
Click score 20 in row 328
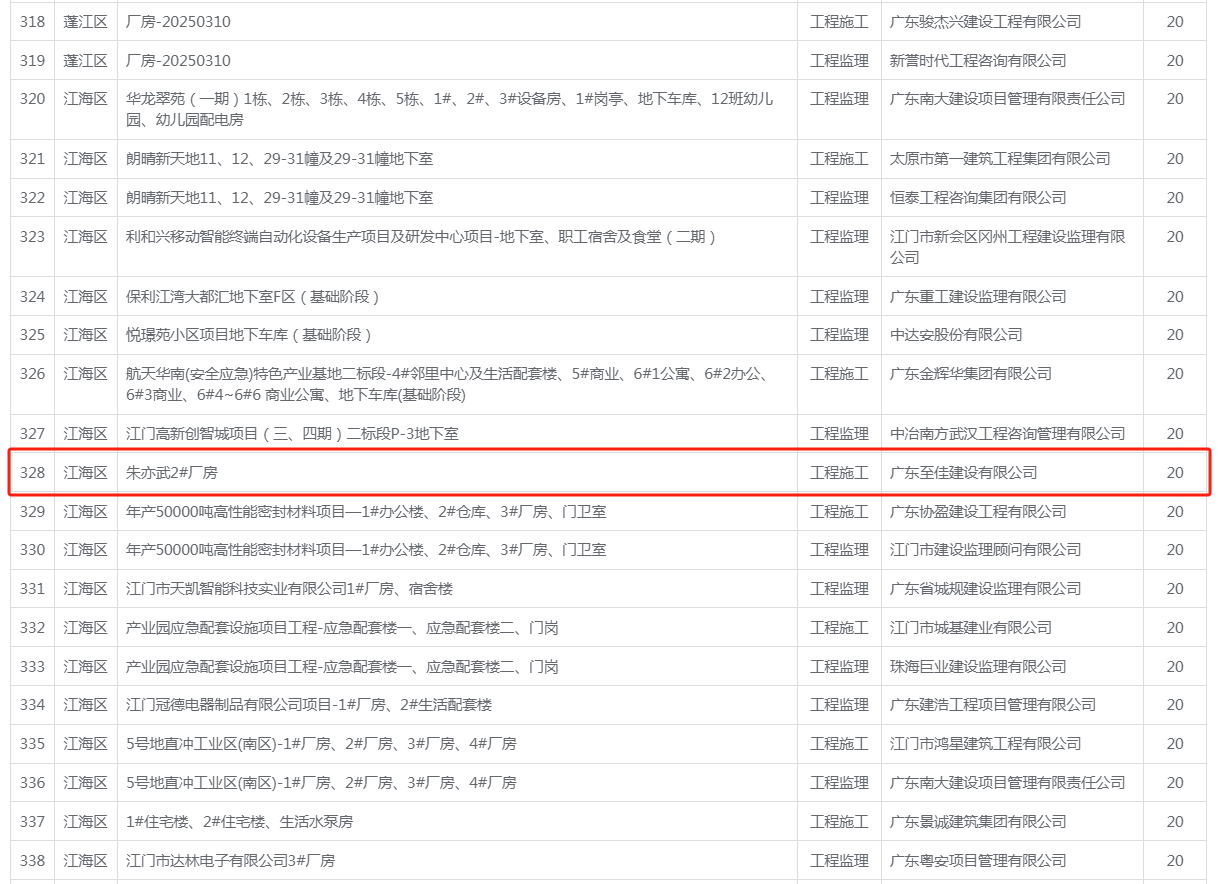point(1174,472)
